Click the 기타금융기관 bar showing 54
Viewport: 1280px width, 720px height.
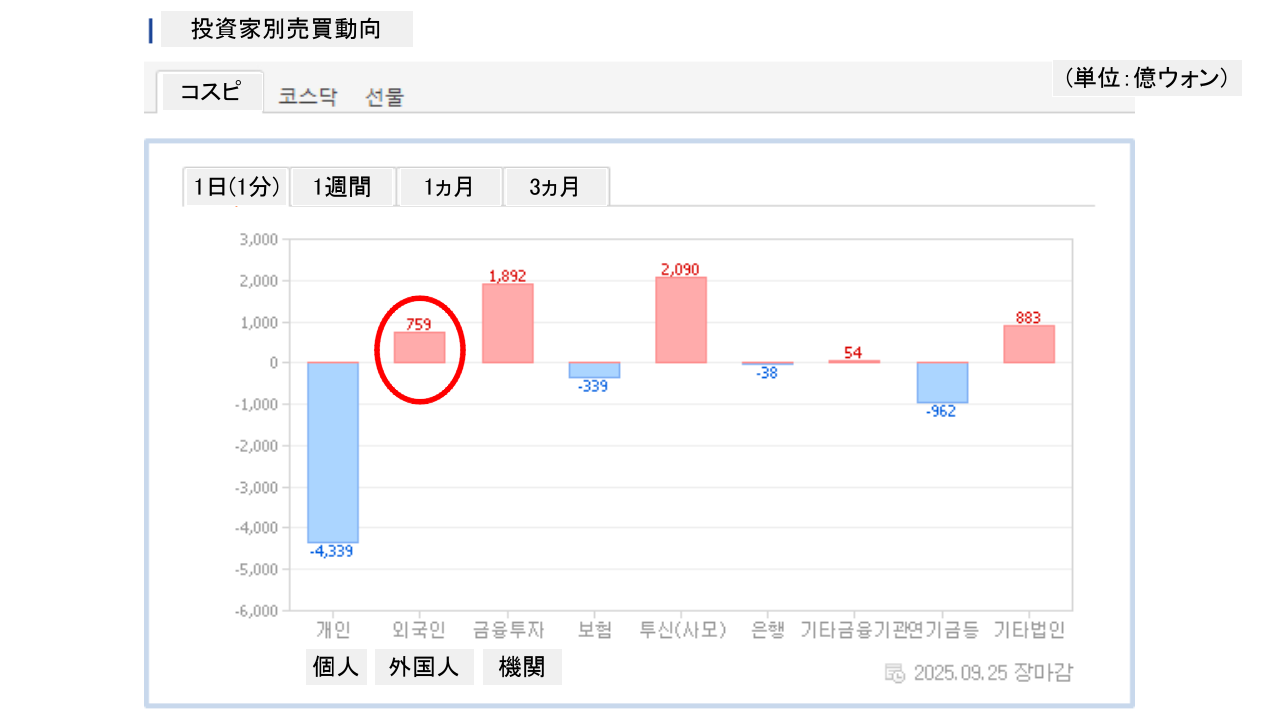pyautogui.click(x=854, y=361)
